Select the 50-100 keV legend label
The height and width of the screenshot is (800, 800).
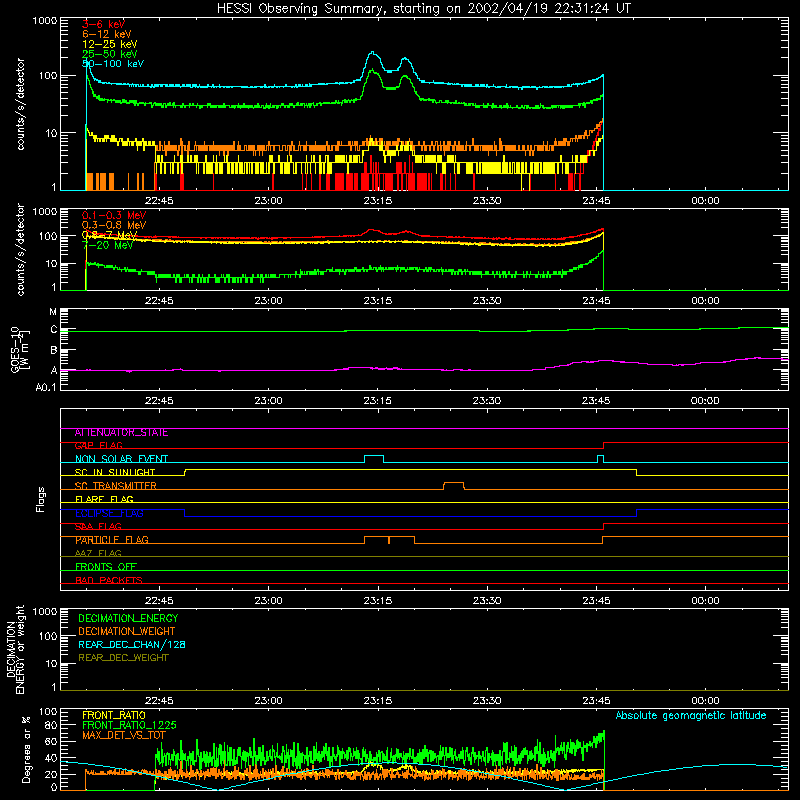point(113,64)
